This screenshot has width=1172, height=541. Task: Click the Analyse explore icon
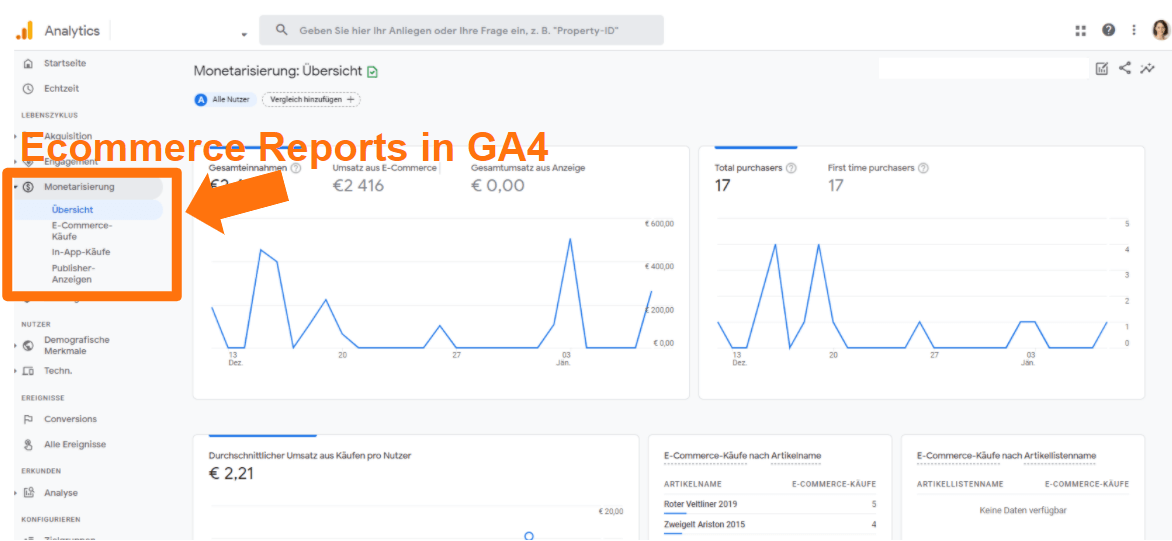coord(28,493)
